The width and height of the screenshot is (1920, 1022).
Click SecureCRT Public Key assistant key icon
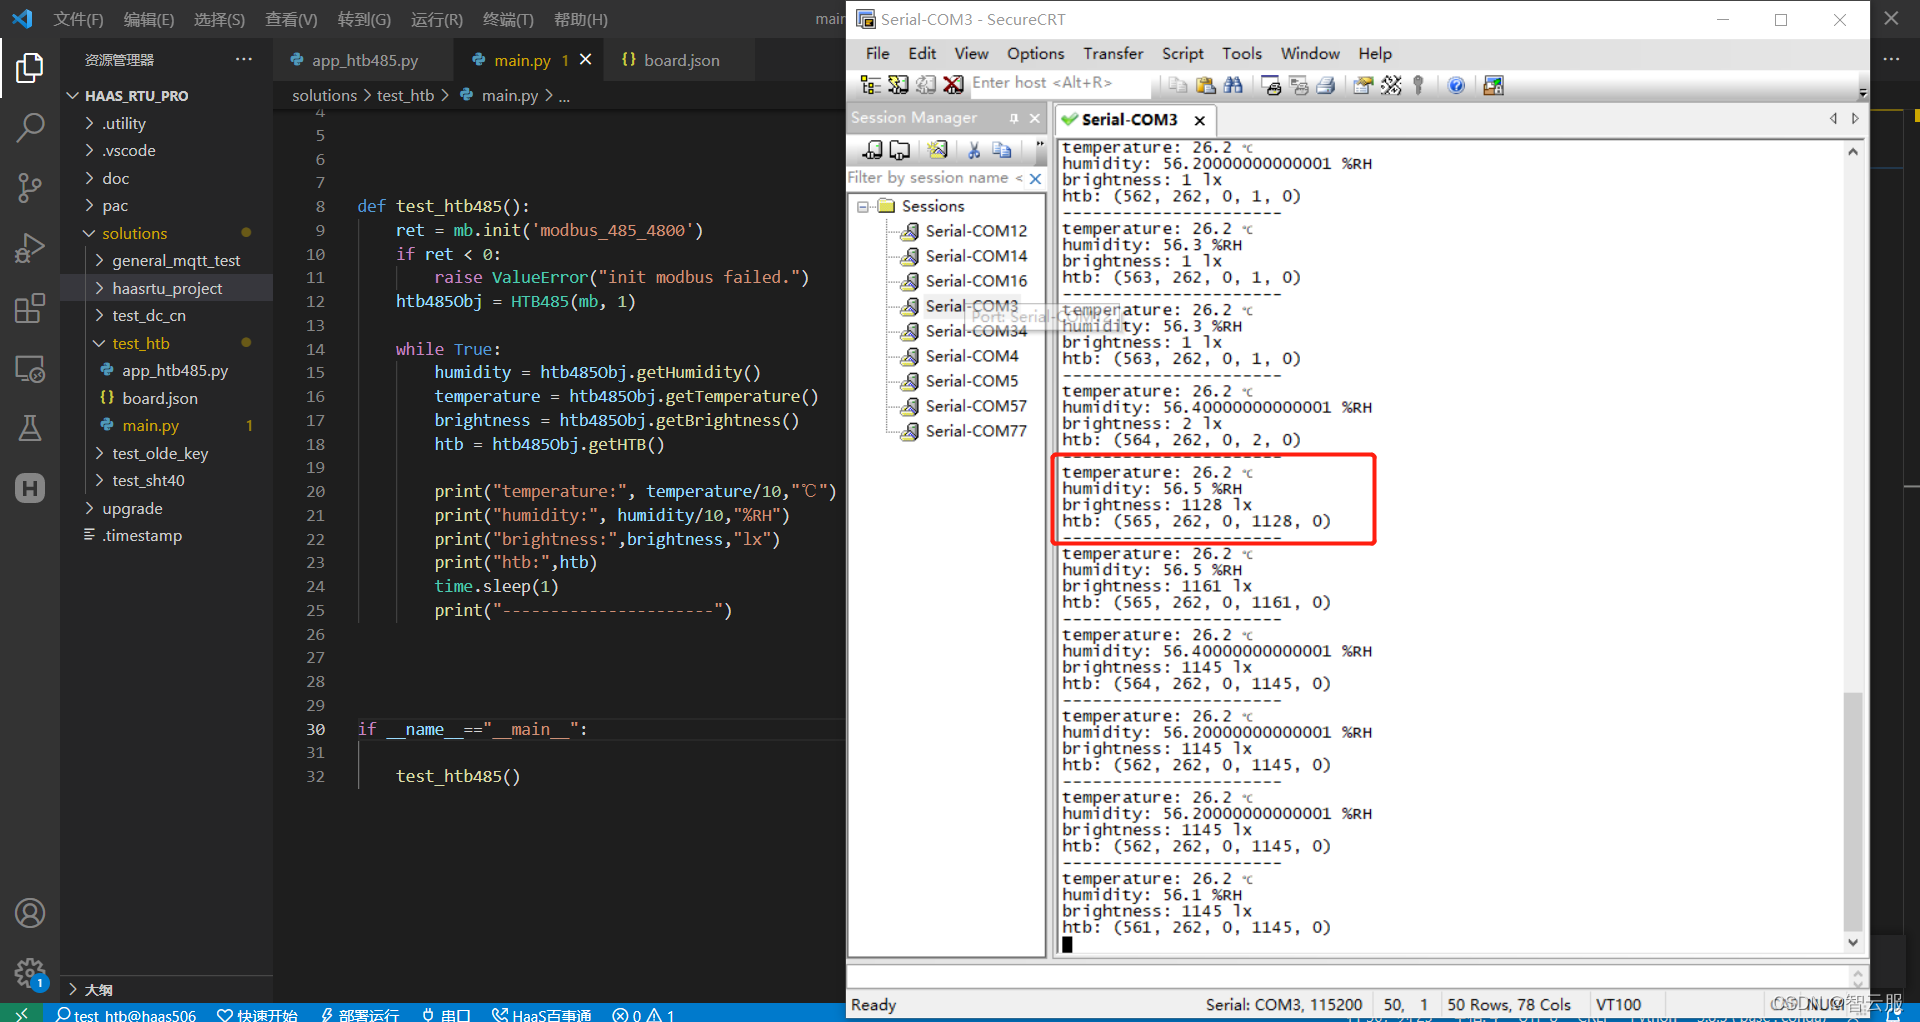(1418, 85)
